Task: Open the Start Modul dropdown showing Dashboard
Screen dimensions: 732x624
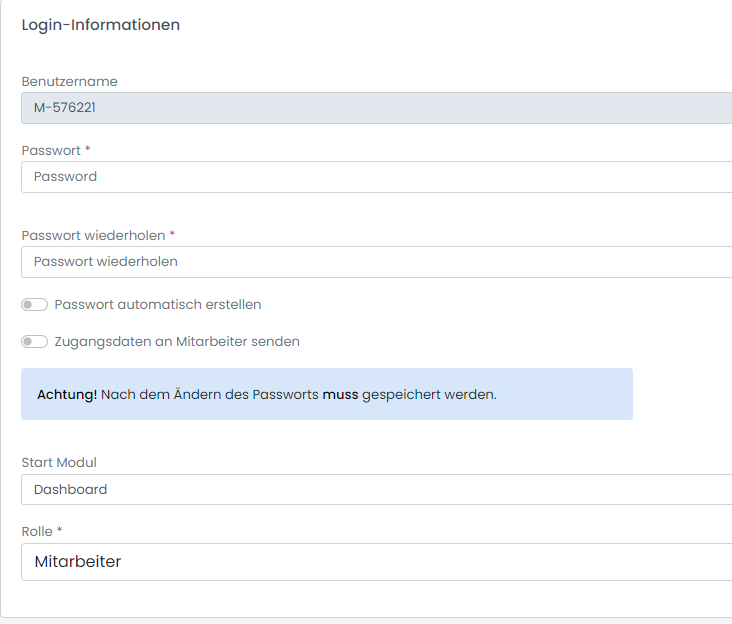Action: (x=375, y=490)
